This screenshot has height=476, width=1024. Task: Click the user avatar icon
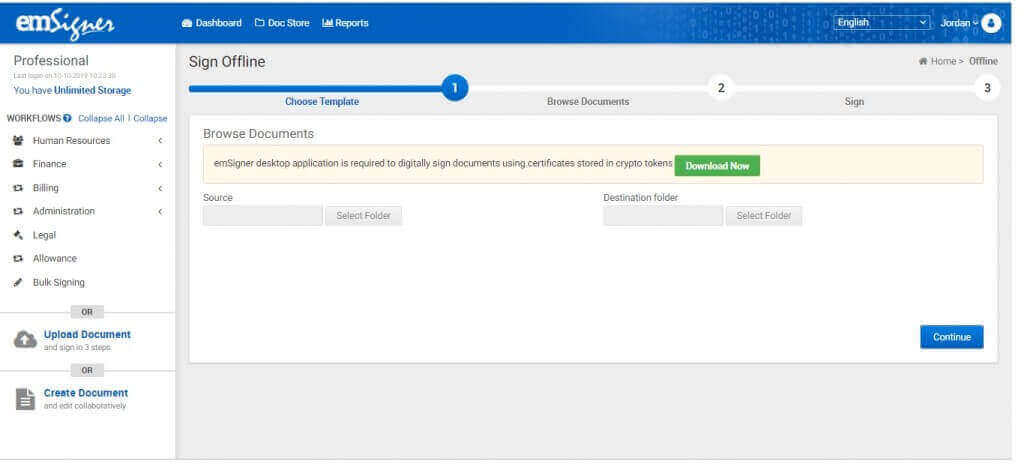(x=991, y=23)
